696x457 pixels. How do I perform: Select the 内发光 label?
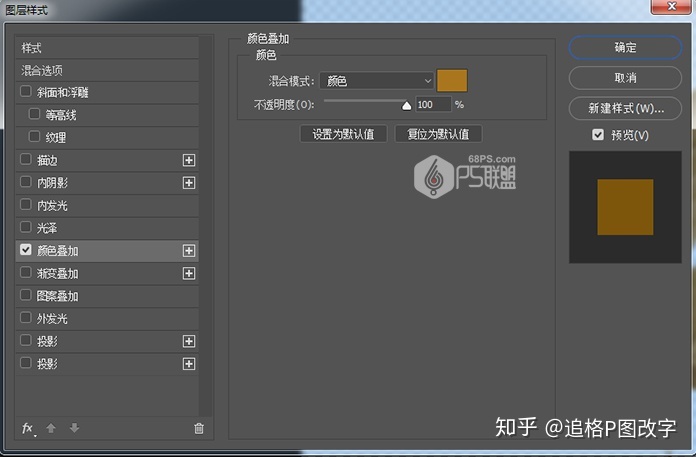[x=52, y=205]
